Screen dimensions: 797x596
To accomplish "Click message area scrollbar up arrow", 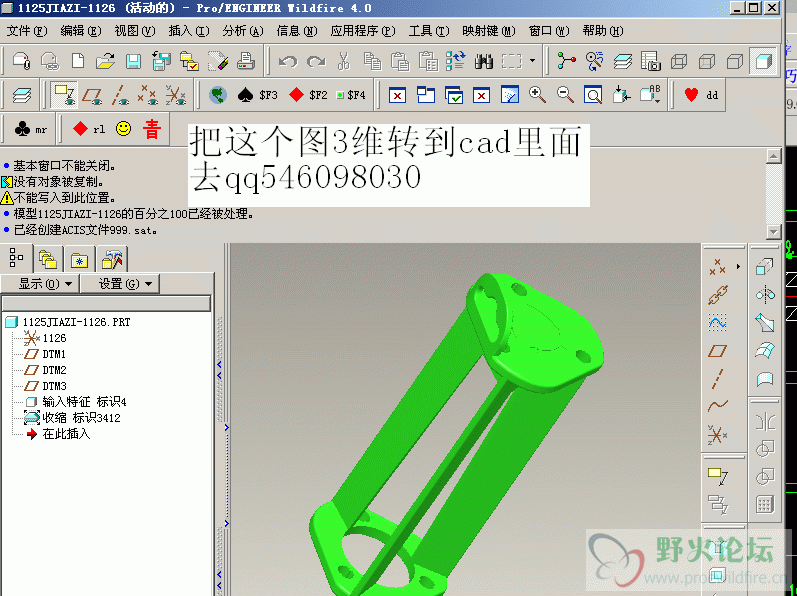I will coord(774,156).
